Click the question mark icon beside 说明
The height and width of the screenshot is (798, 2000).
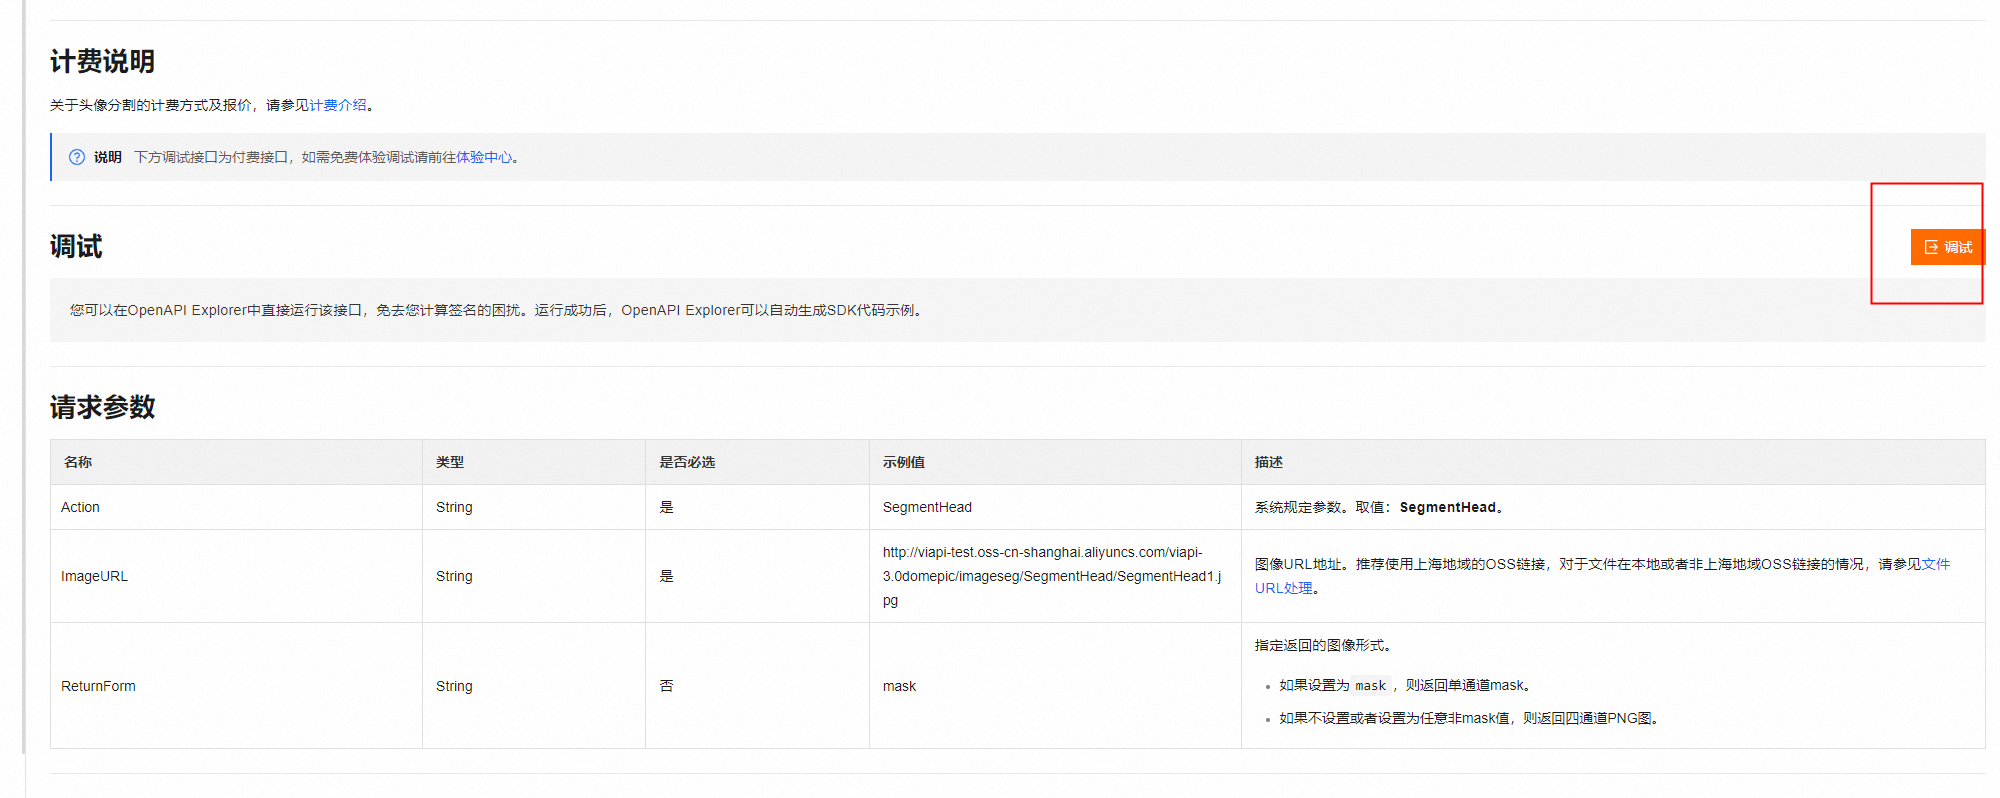click(x=77, y=157)
